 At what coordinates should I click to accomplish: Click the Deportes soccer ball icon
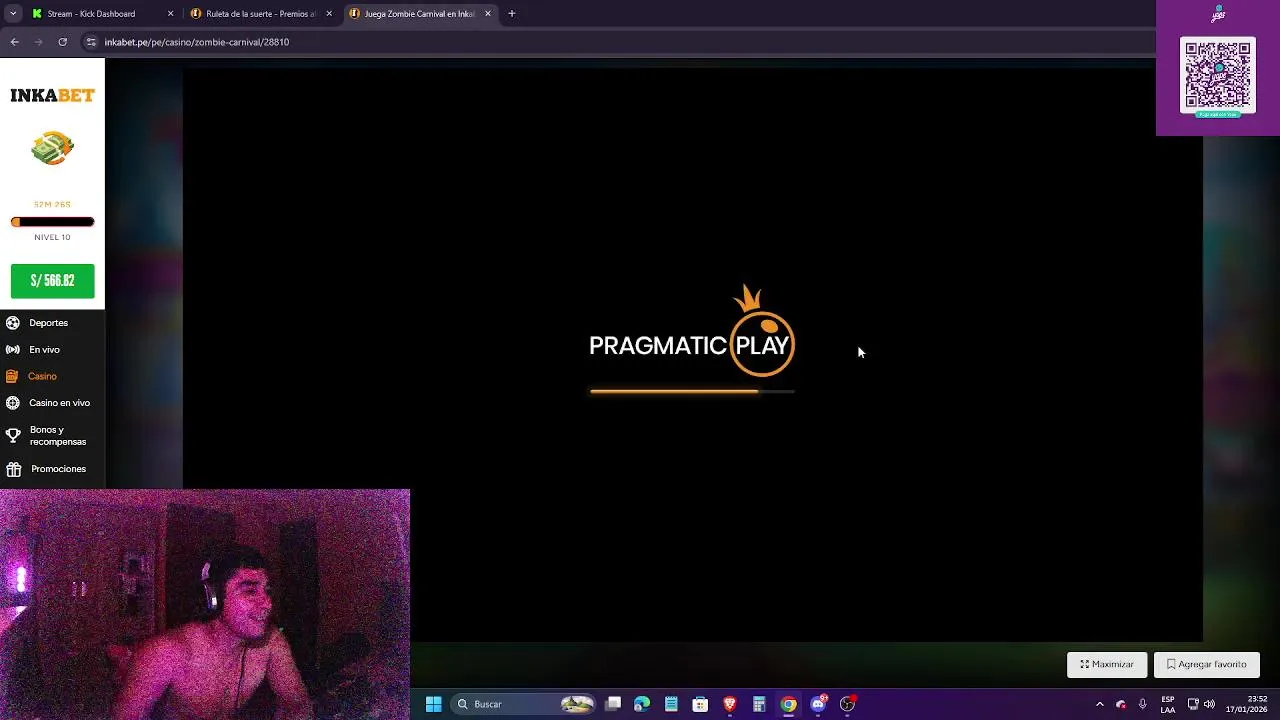(x=13, y=323)
